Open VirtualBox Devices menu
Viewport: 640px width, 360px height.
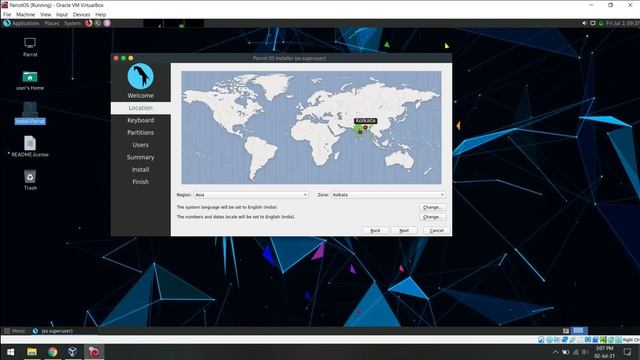(x=81, y=14)
